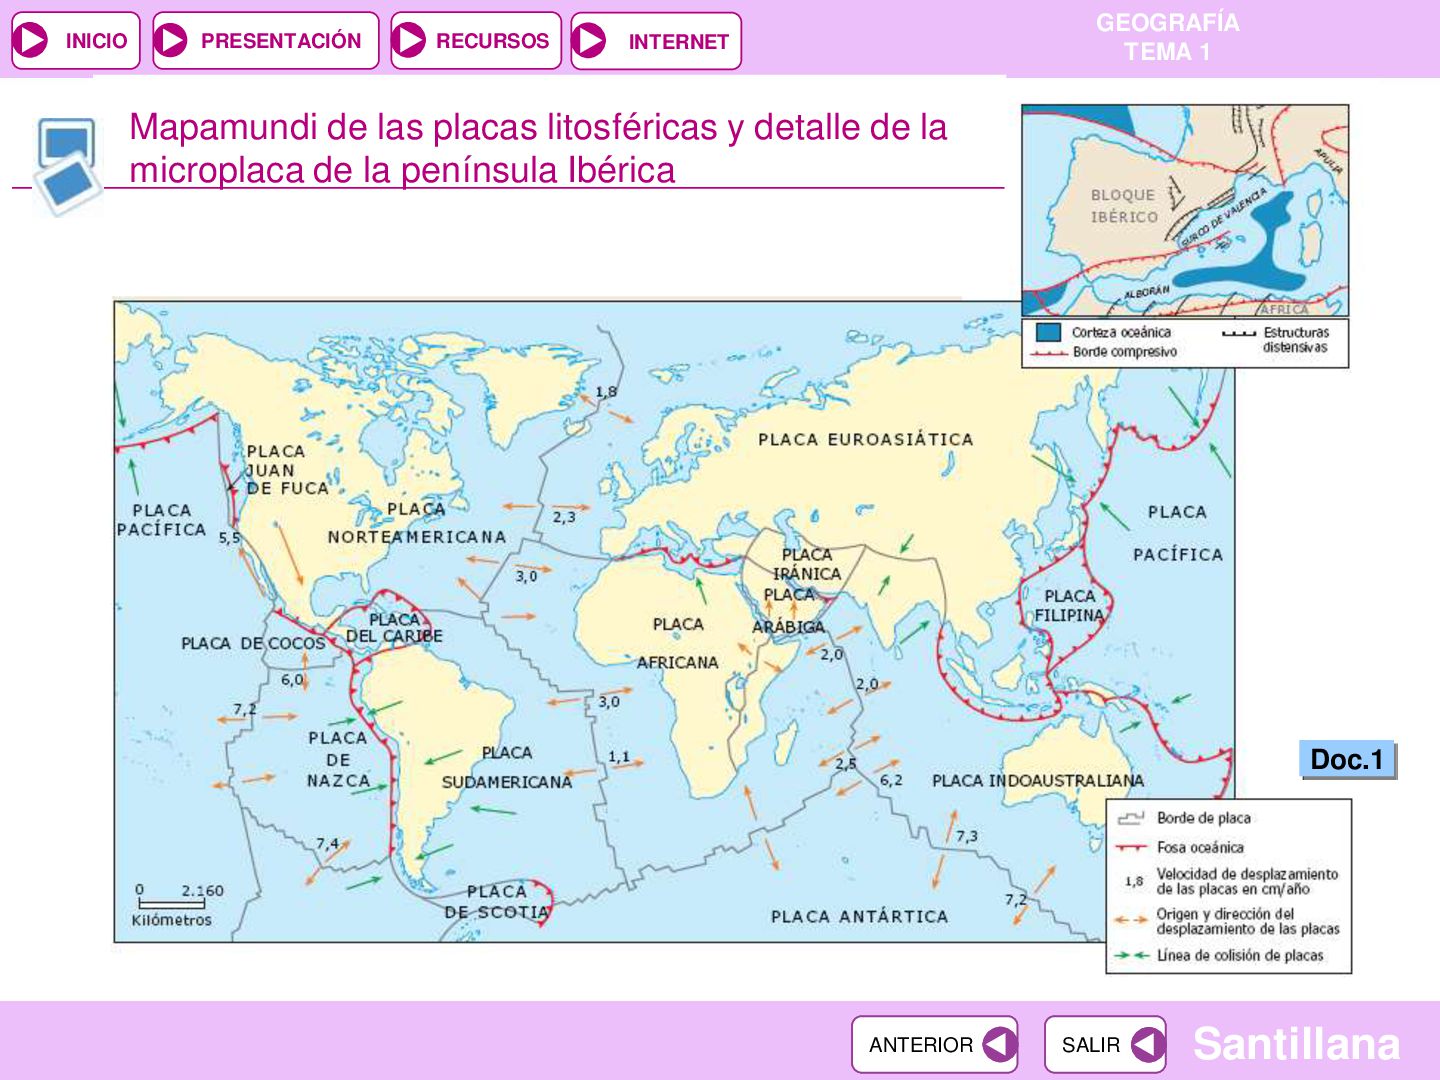Go to the INTERNET section label

click(678, 42)
